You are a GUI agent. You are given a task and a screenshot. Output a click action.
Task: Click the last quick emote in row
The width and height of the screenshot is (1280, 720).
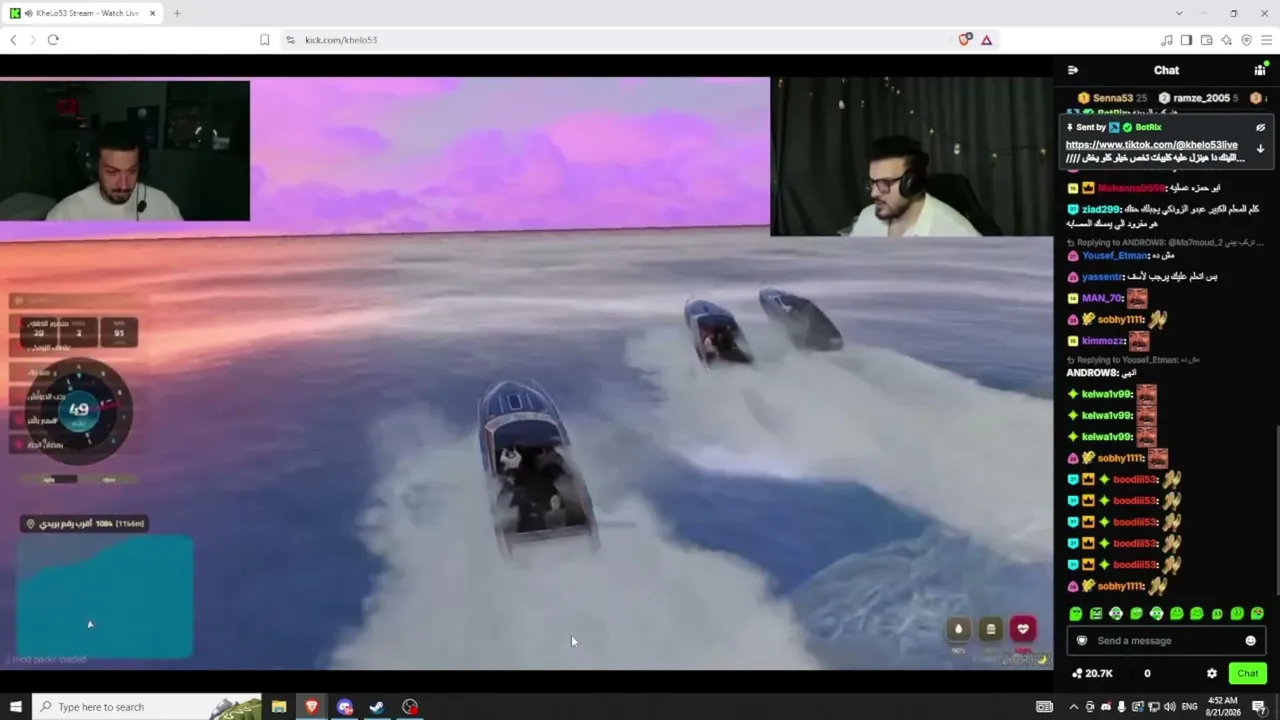pos(1257,614)
